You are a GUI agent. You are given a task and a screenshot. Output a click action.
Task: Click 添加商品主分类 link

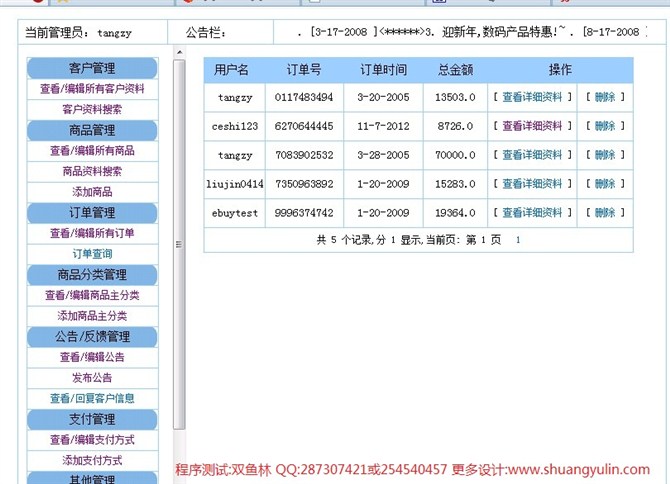[x=92, y=316]
